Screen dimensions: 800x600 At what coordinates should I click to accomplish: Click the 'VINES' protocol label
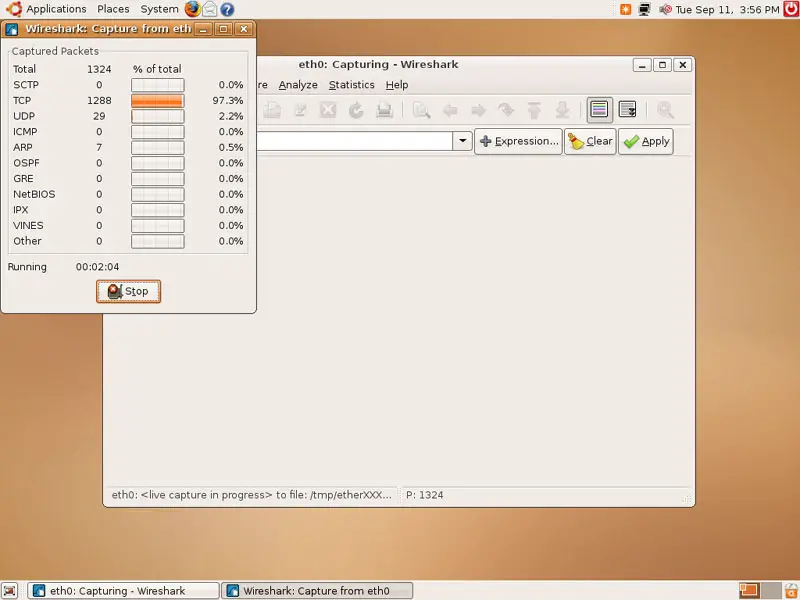coord(28,226)
